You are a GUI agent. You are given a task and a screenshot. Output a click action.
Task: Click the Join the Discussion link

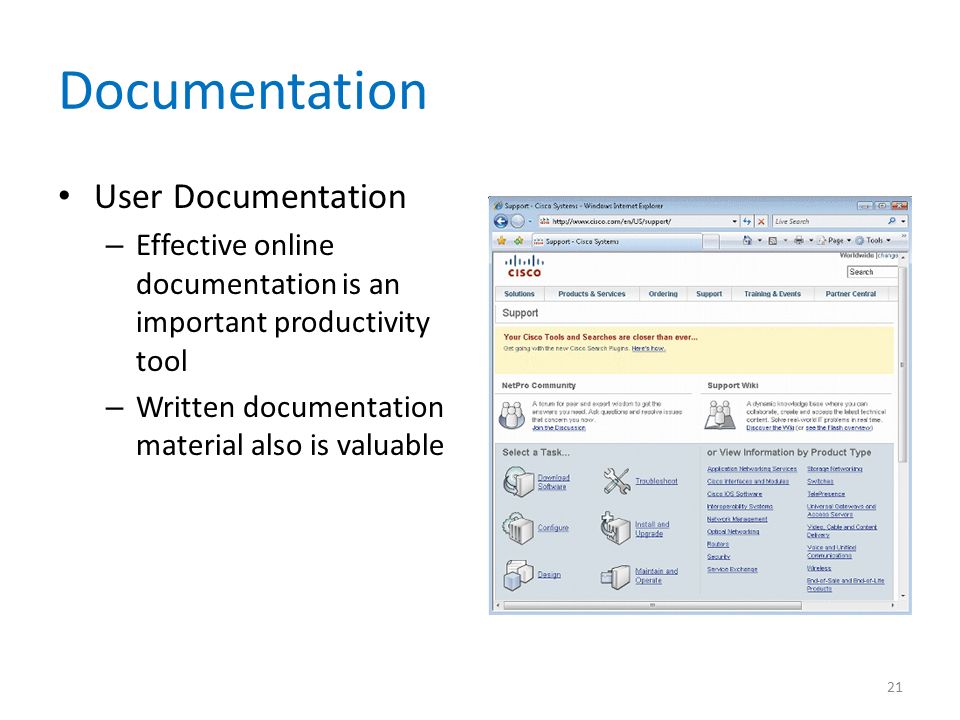click(558, 427)
